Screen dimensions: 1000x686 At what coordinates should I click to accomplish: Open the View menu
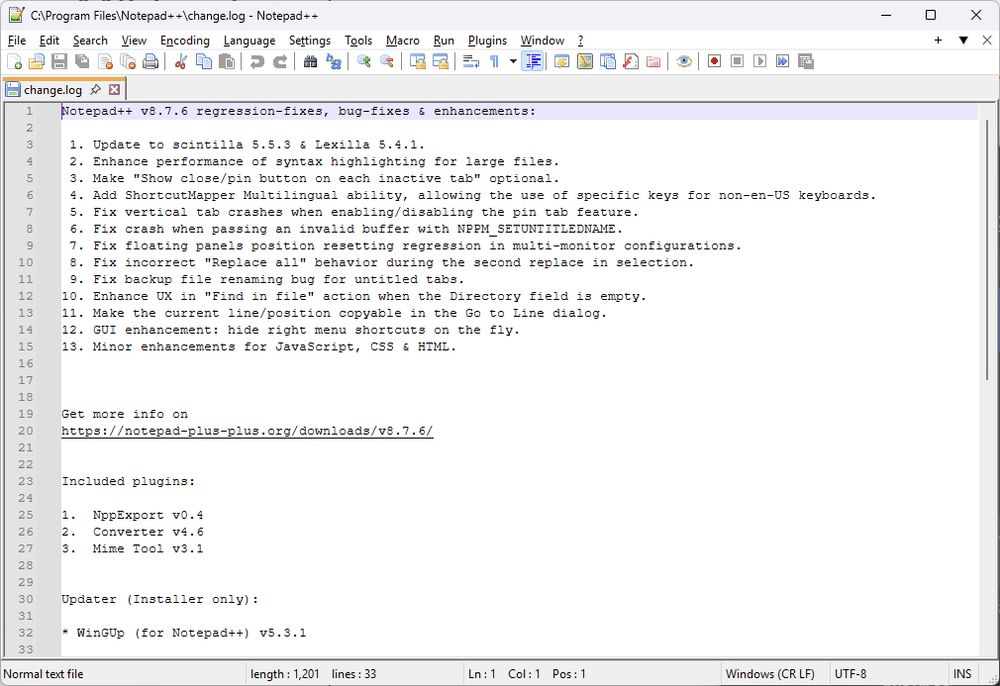[x=133, y=40]
